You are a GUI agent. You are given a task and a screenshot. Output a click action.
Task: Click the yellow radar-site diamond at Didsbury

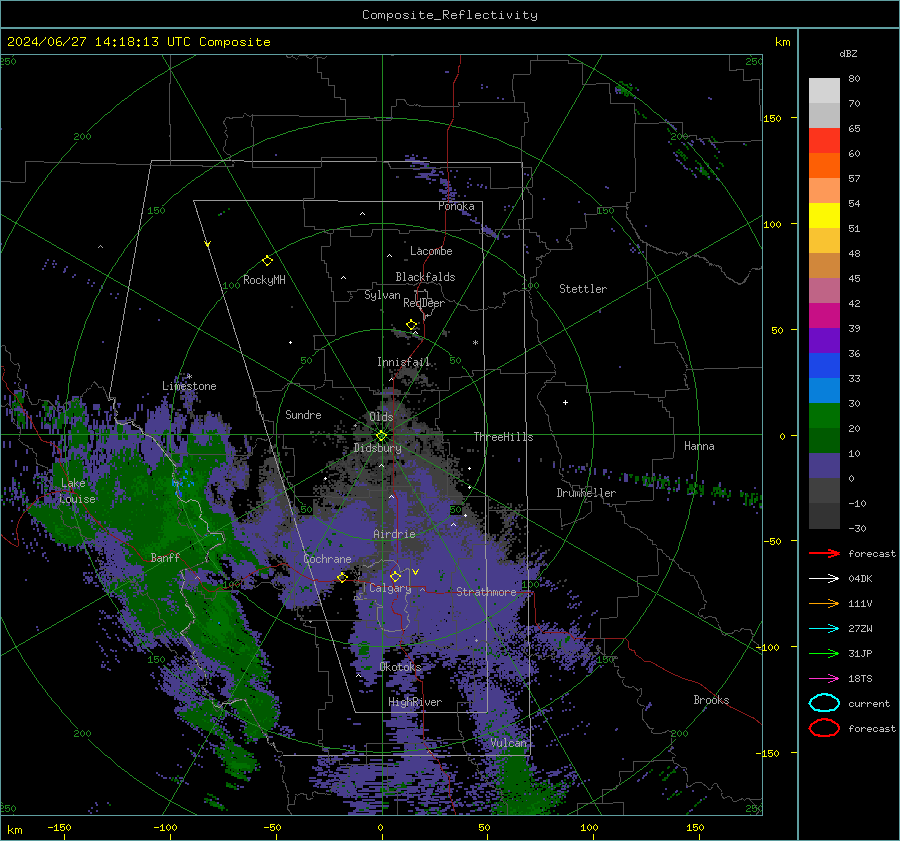pyautogui.click(x=381, y=436)
